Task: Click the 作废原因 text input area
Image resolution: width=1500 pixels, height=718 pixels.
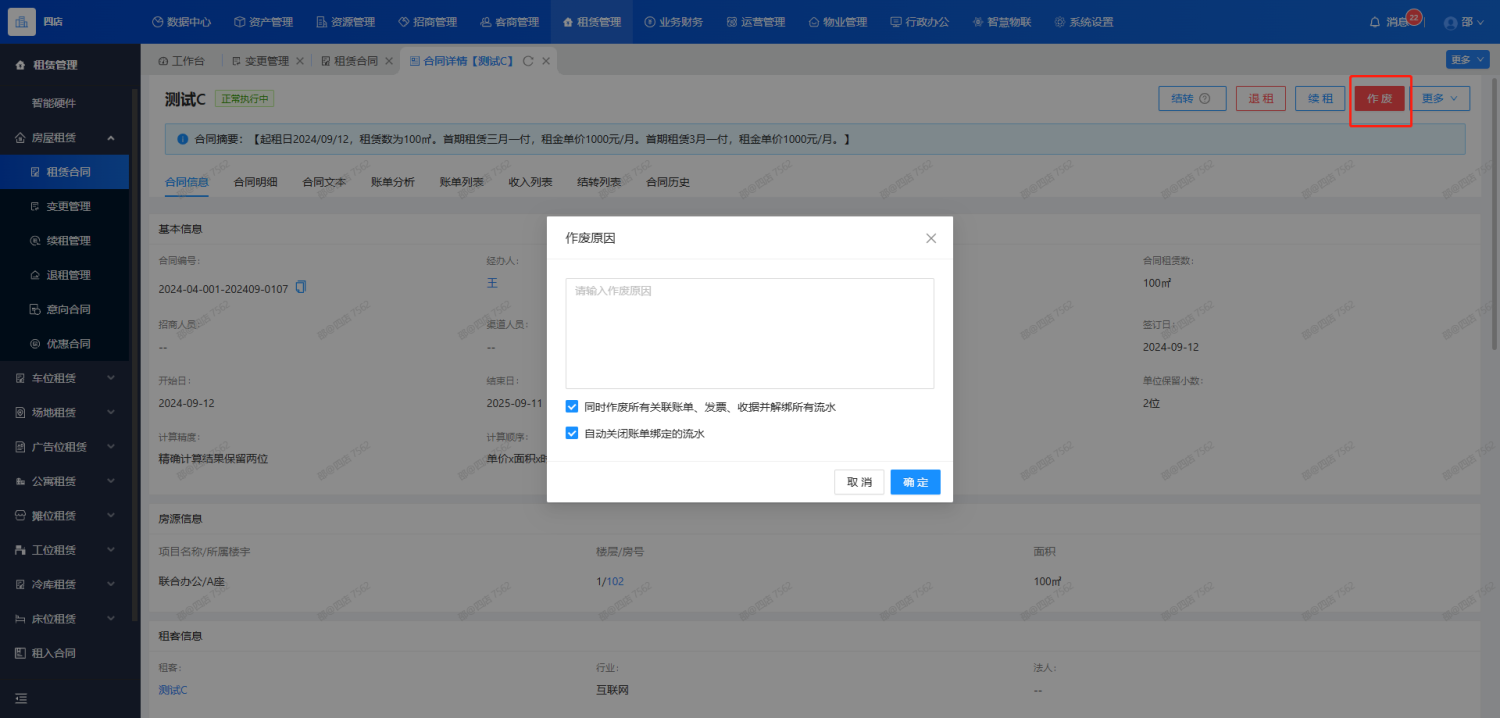Action: [749, 333]
